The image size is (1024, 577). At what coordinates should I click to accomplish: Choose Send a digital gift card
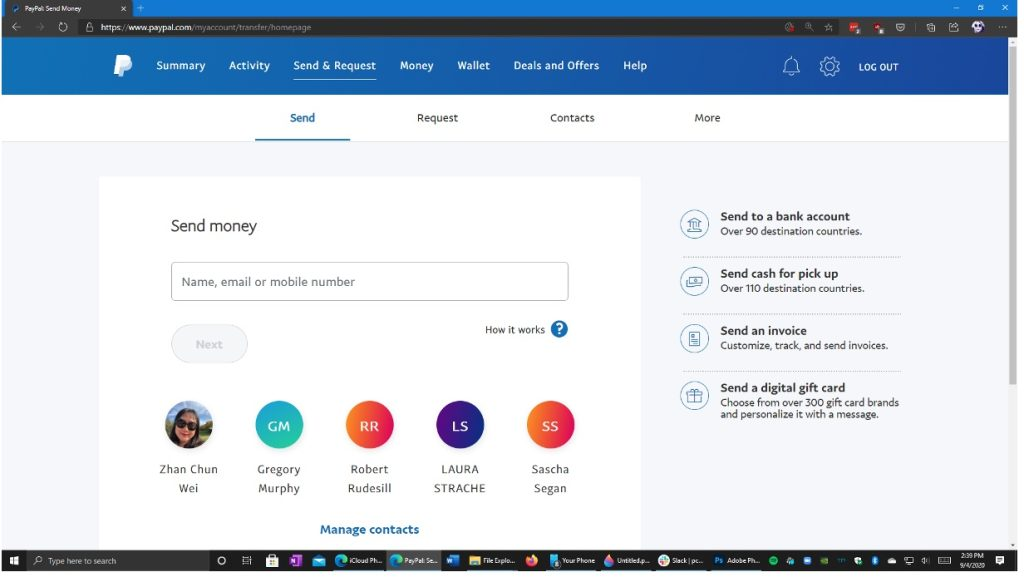tap(782, 388)
